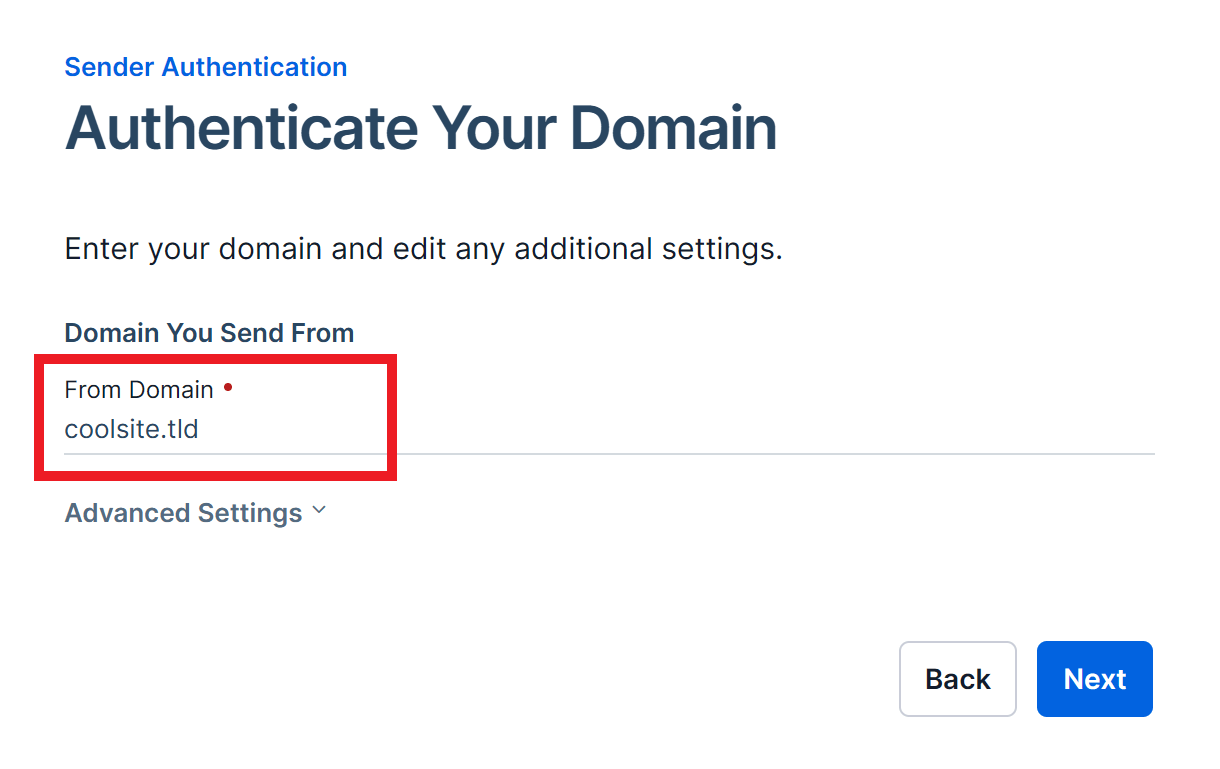Return to previous step using Back
Screen dimensions: 1220x769
[x=957, y=679]
